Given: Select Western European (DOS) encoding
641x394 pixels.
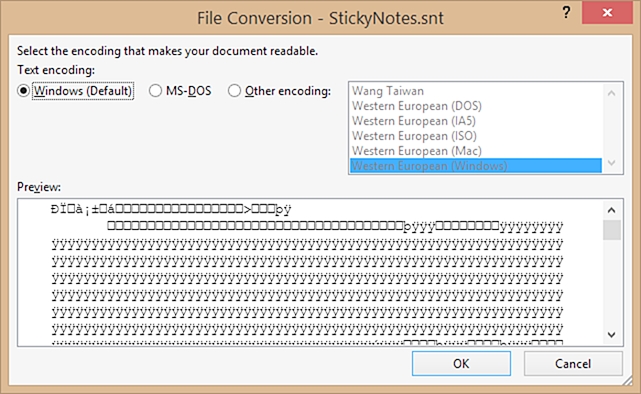Looking at the screenshot, I should (476, 106).
